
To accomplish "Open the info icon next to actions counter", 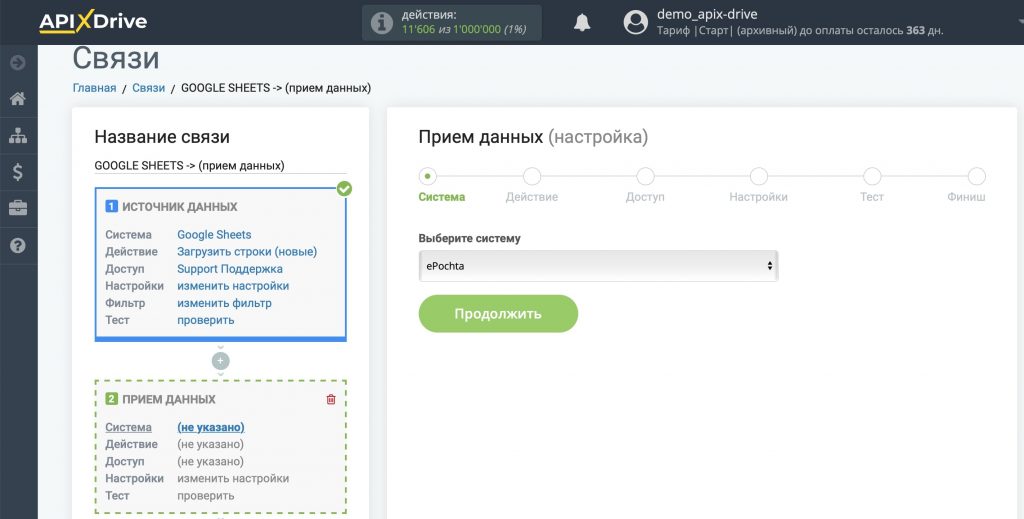I will tap(381, 23).
